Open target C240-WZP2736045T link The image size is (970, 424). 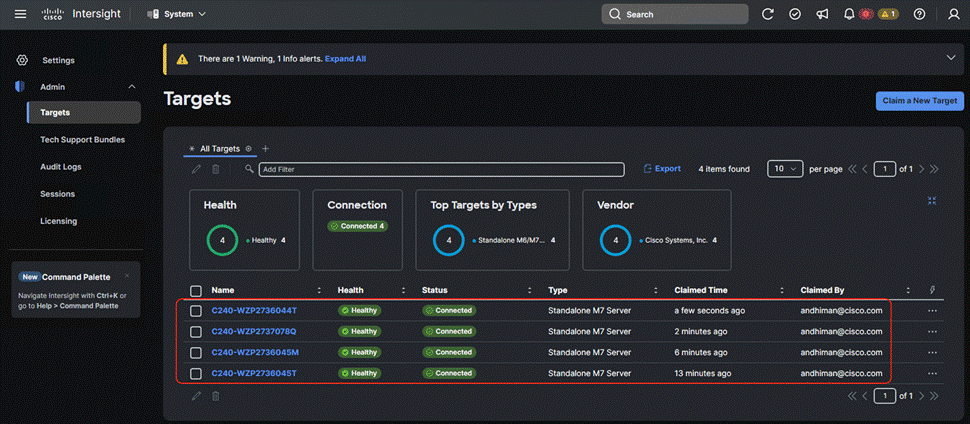click(254, 373)
